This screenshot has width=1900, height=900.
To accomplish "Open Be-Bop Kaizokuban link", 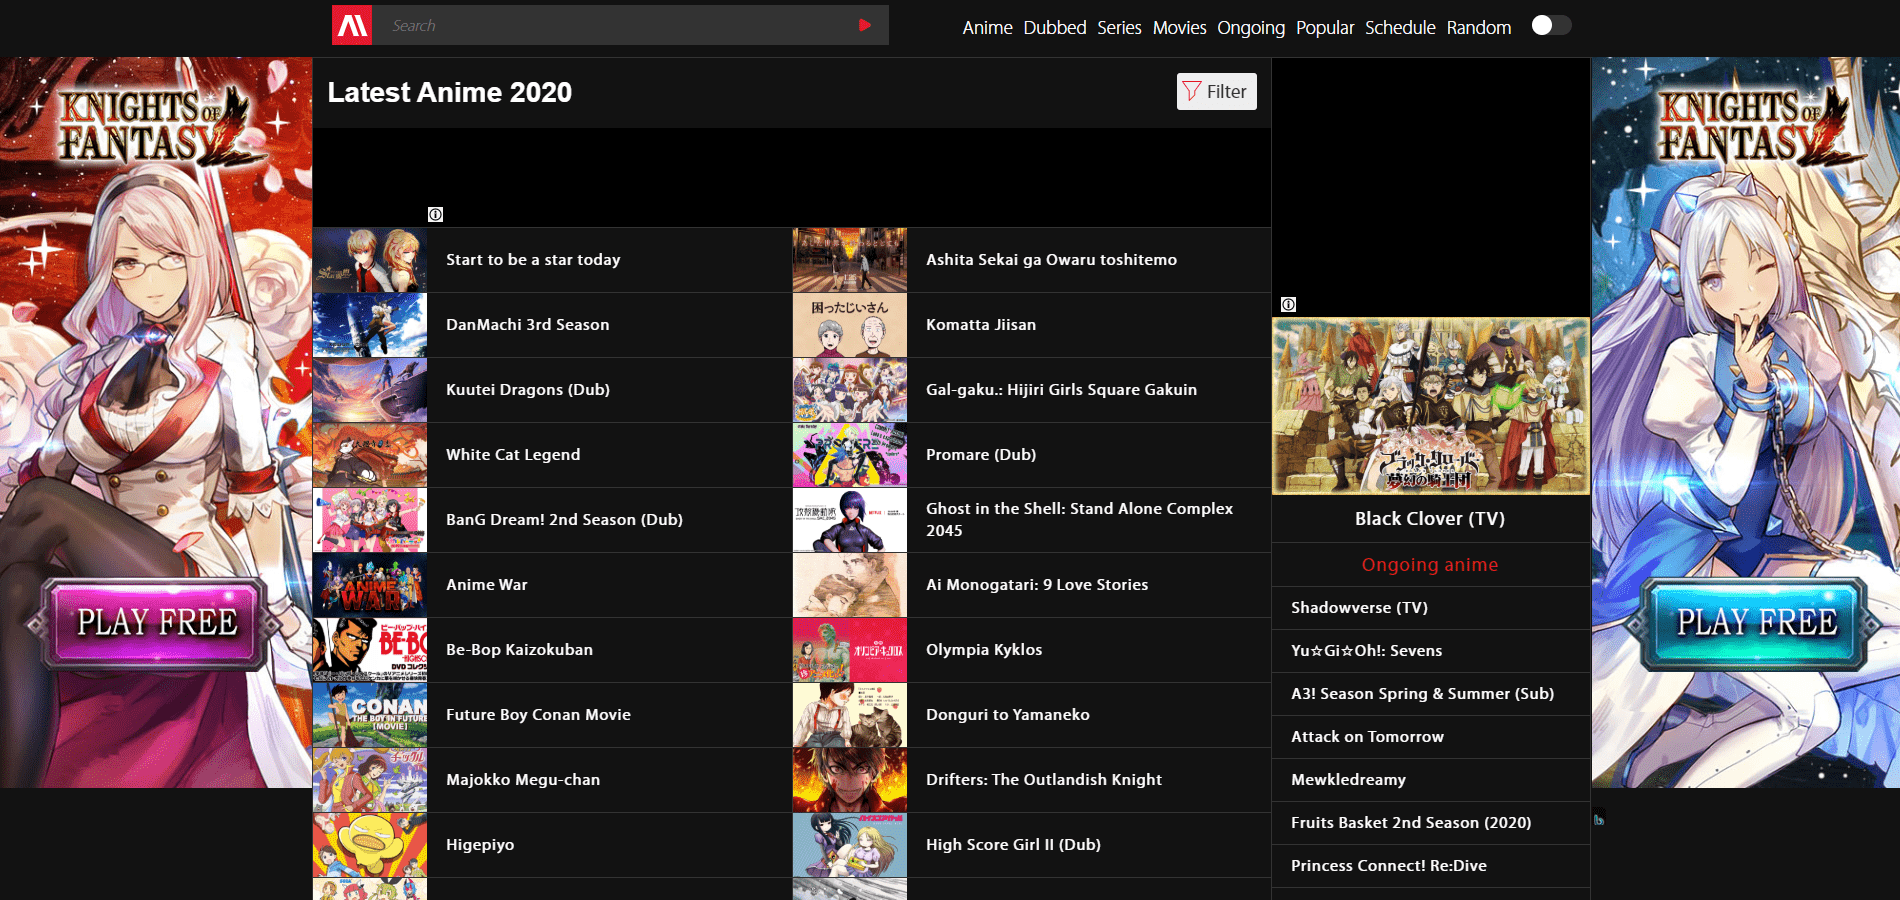I will pos(519,650).
